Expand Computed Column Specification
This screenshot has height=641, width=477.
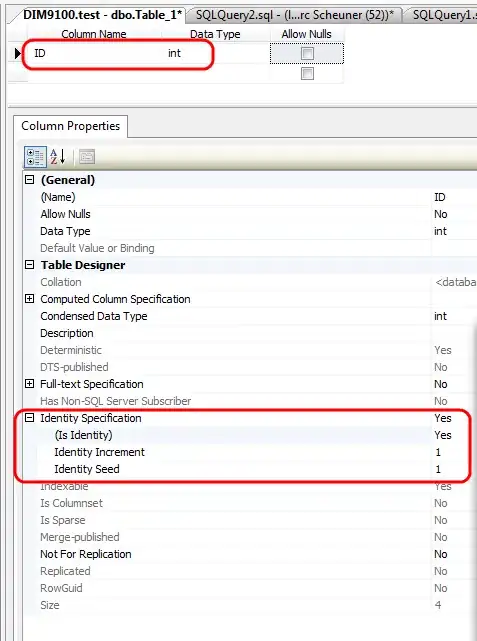click(x=29, y=298)
